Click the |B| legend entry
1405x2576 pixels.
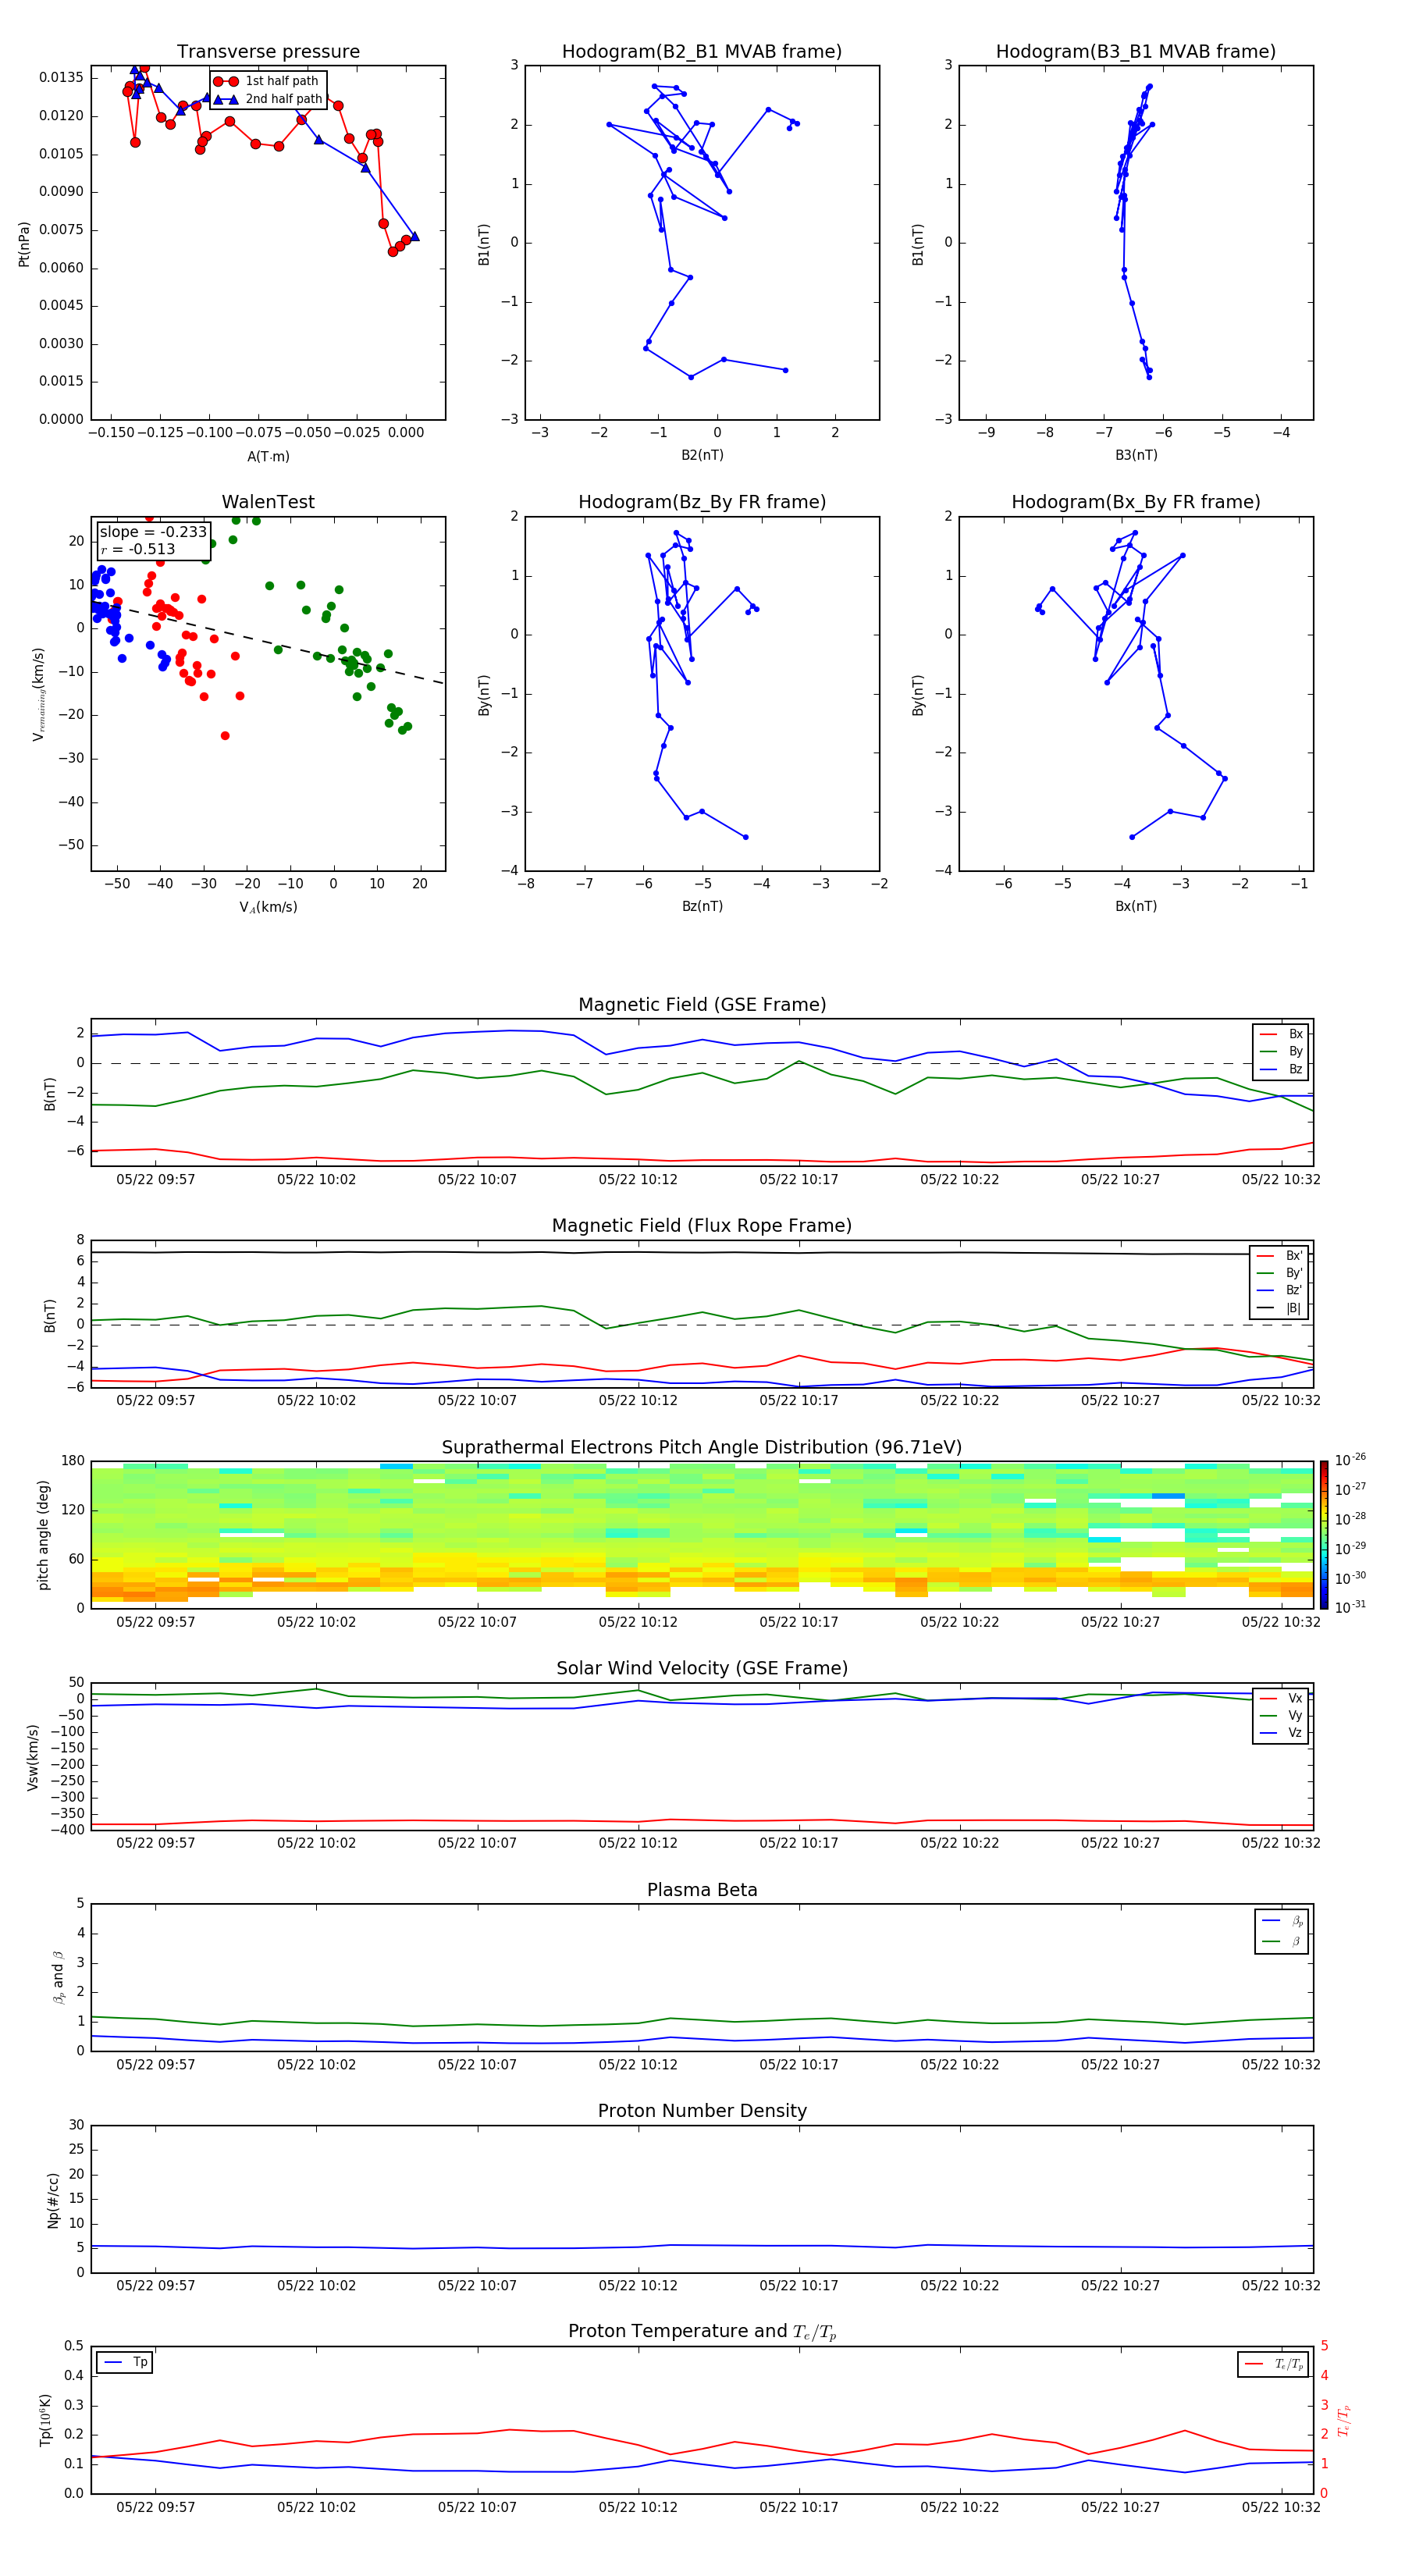coord(1280,1308)
